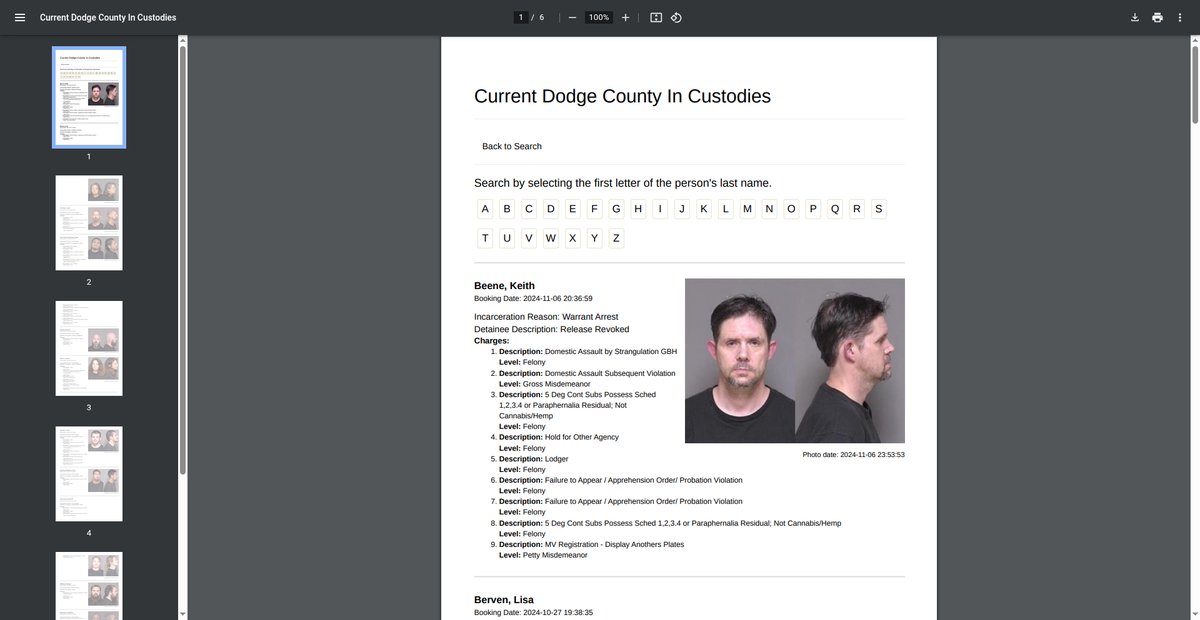Filter by letter Q
Viewport: 1200px width, 620px height.
(x=835, y=209)
